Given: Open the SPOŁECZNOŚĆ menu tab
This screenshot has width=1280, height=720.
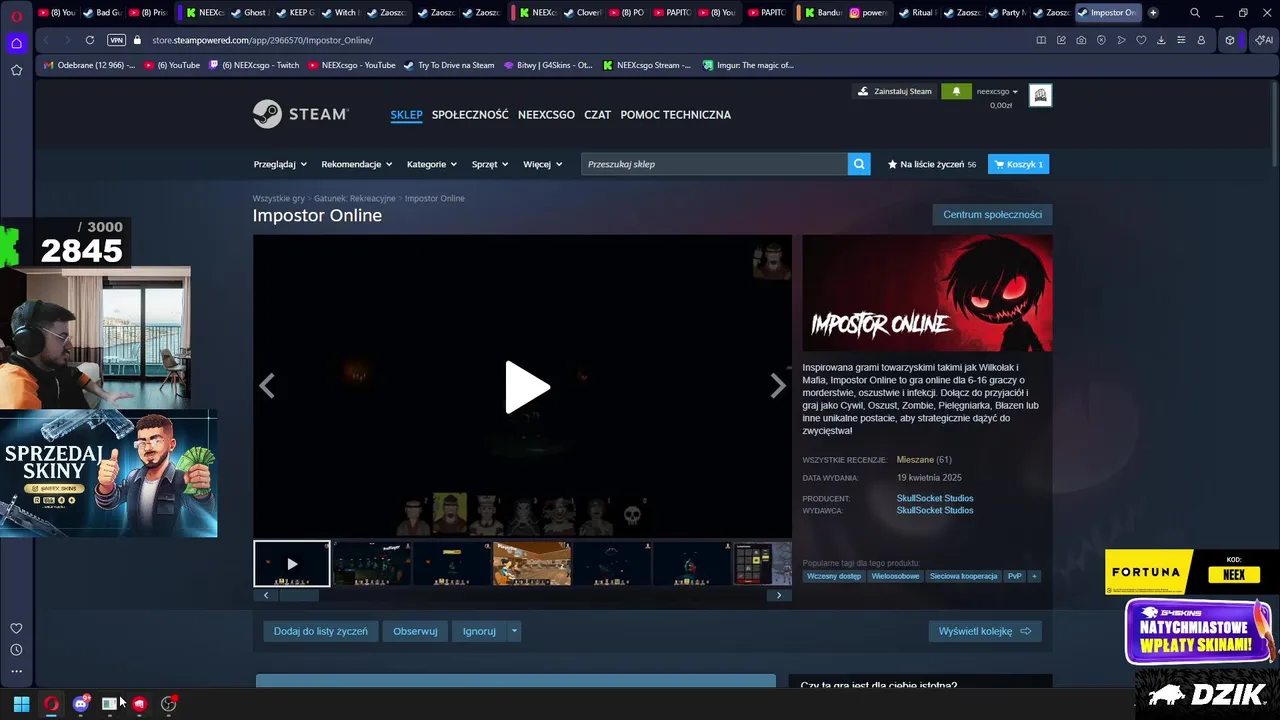Looking at the screenshot, I should (x=470, y=115).
